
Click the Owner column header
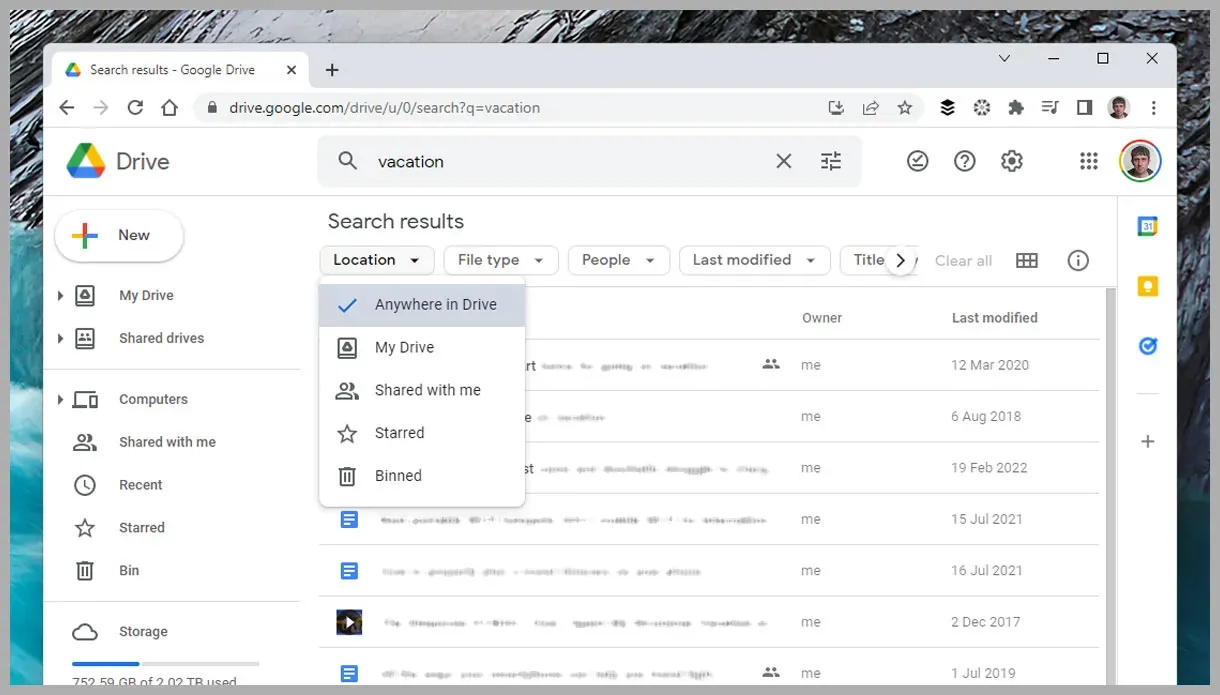click(822, 318)
